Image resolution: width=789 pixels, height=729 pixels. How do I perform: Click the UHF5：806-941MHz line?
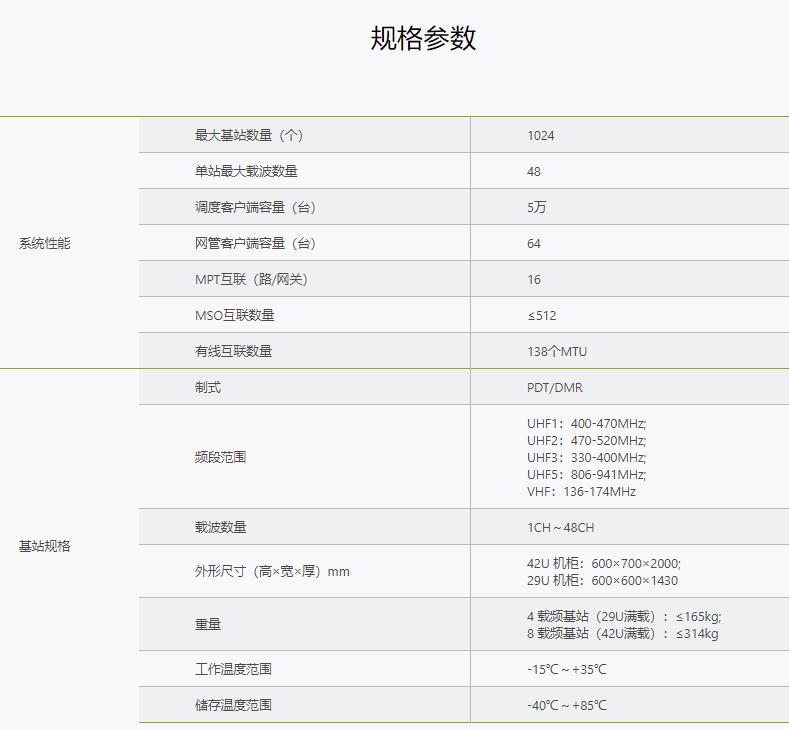[x=587, y=474]
